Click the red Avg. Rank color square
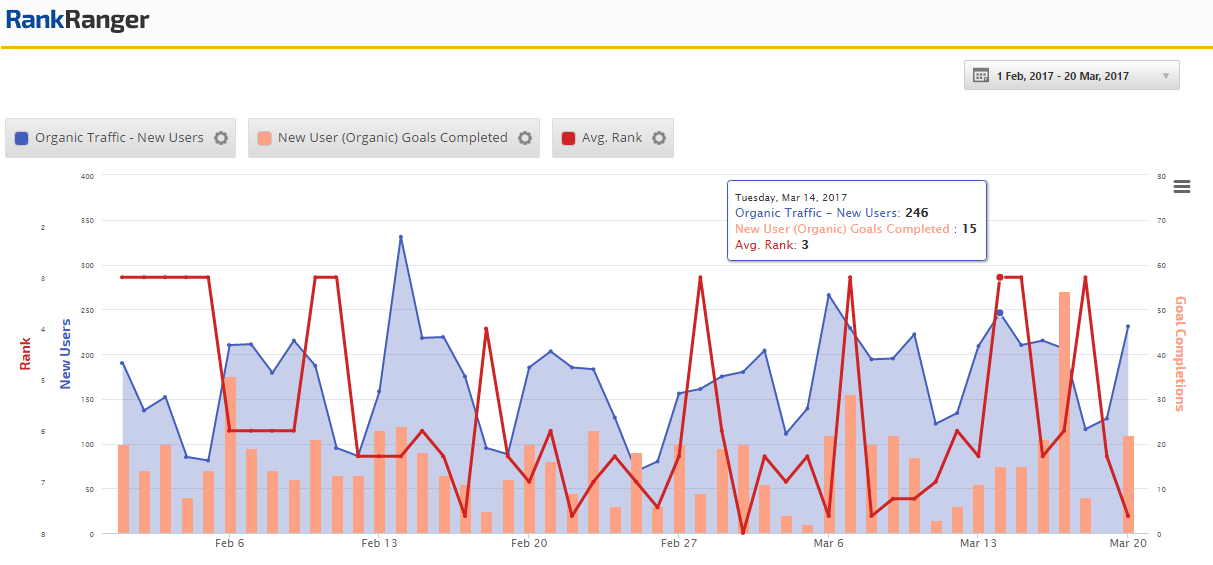Screen dimensions: 1213x565 (x=569, y=138)
